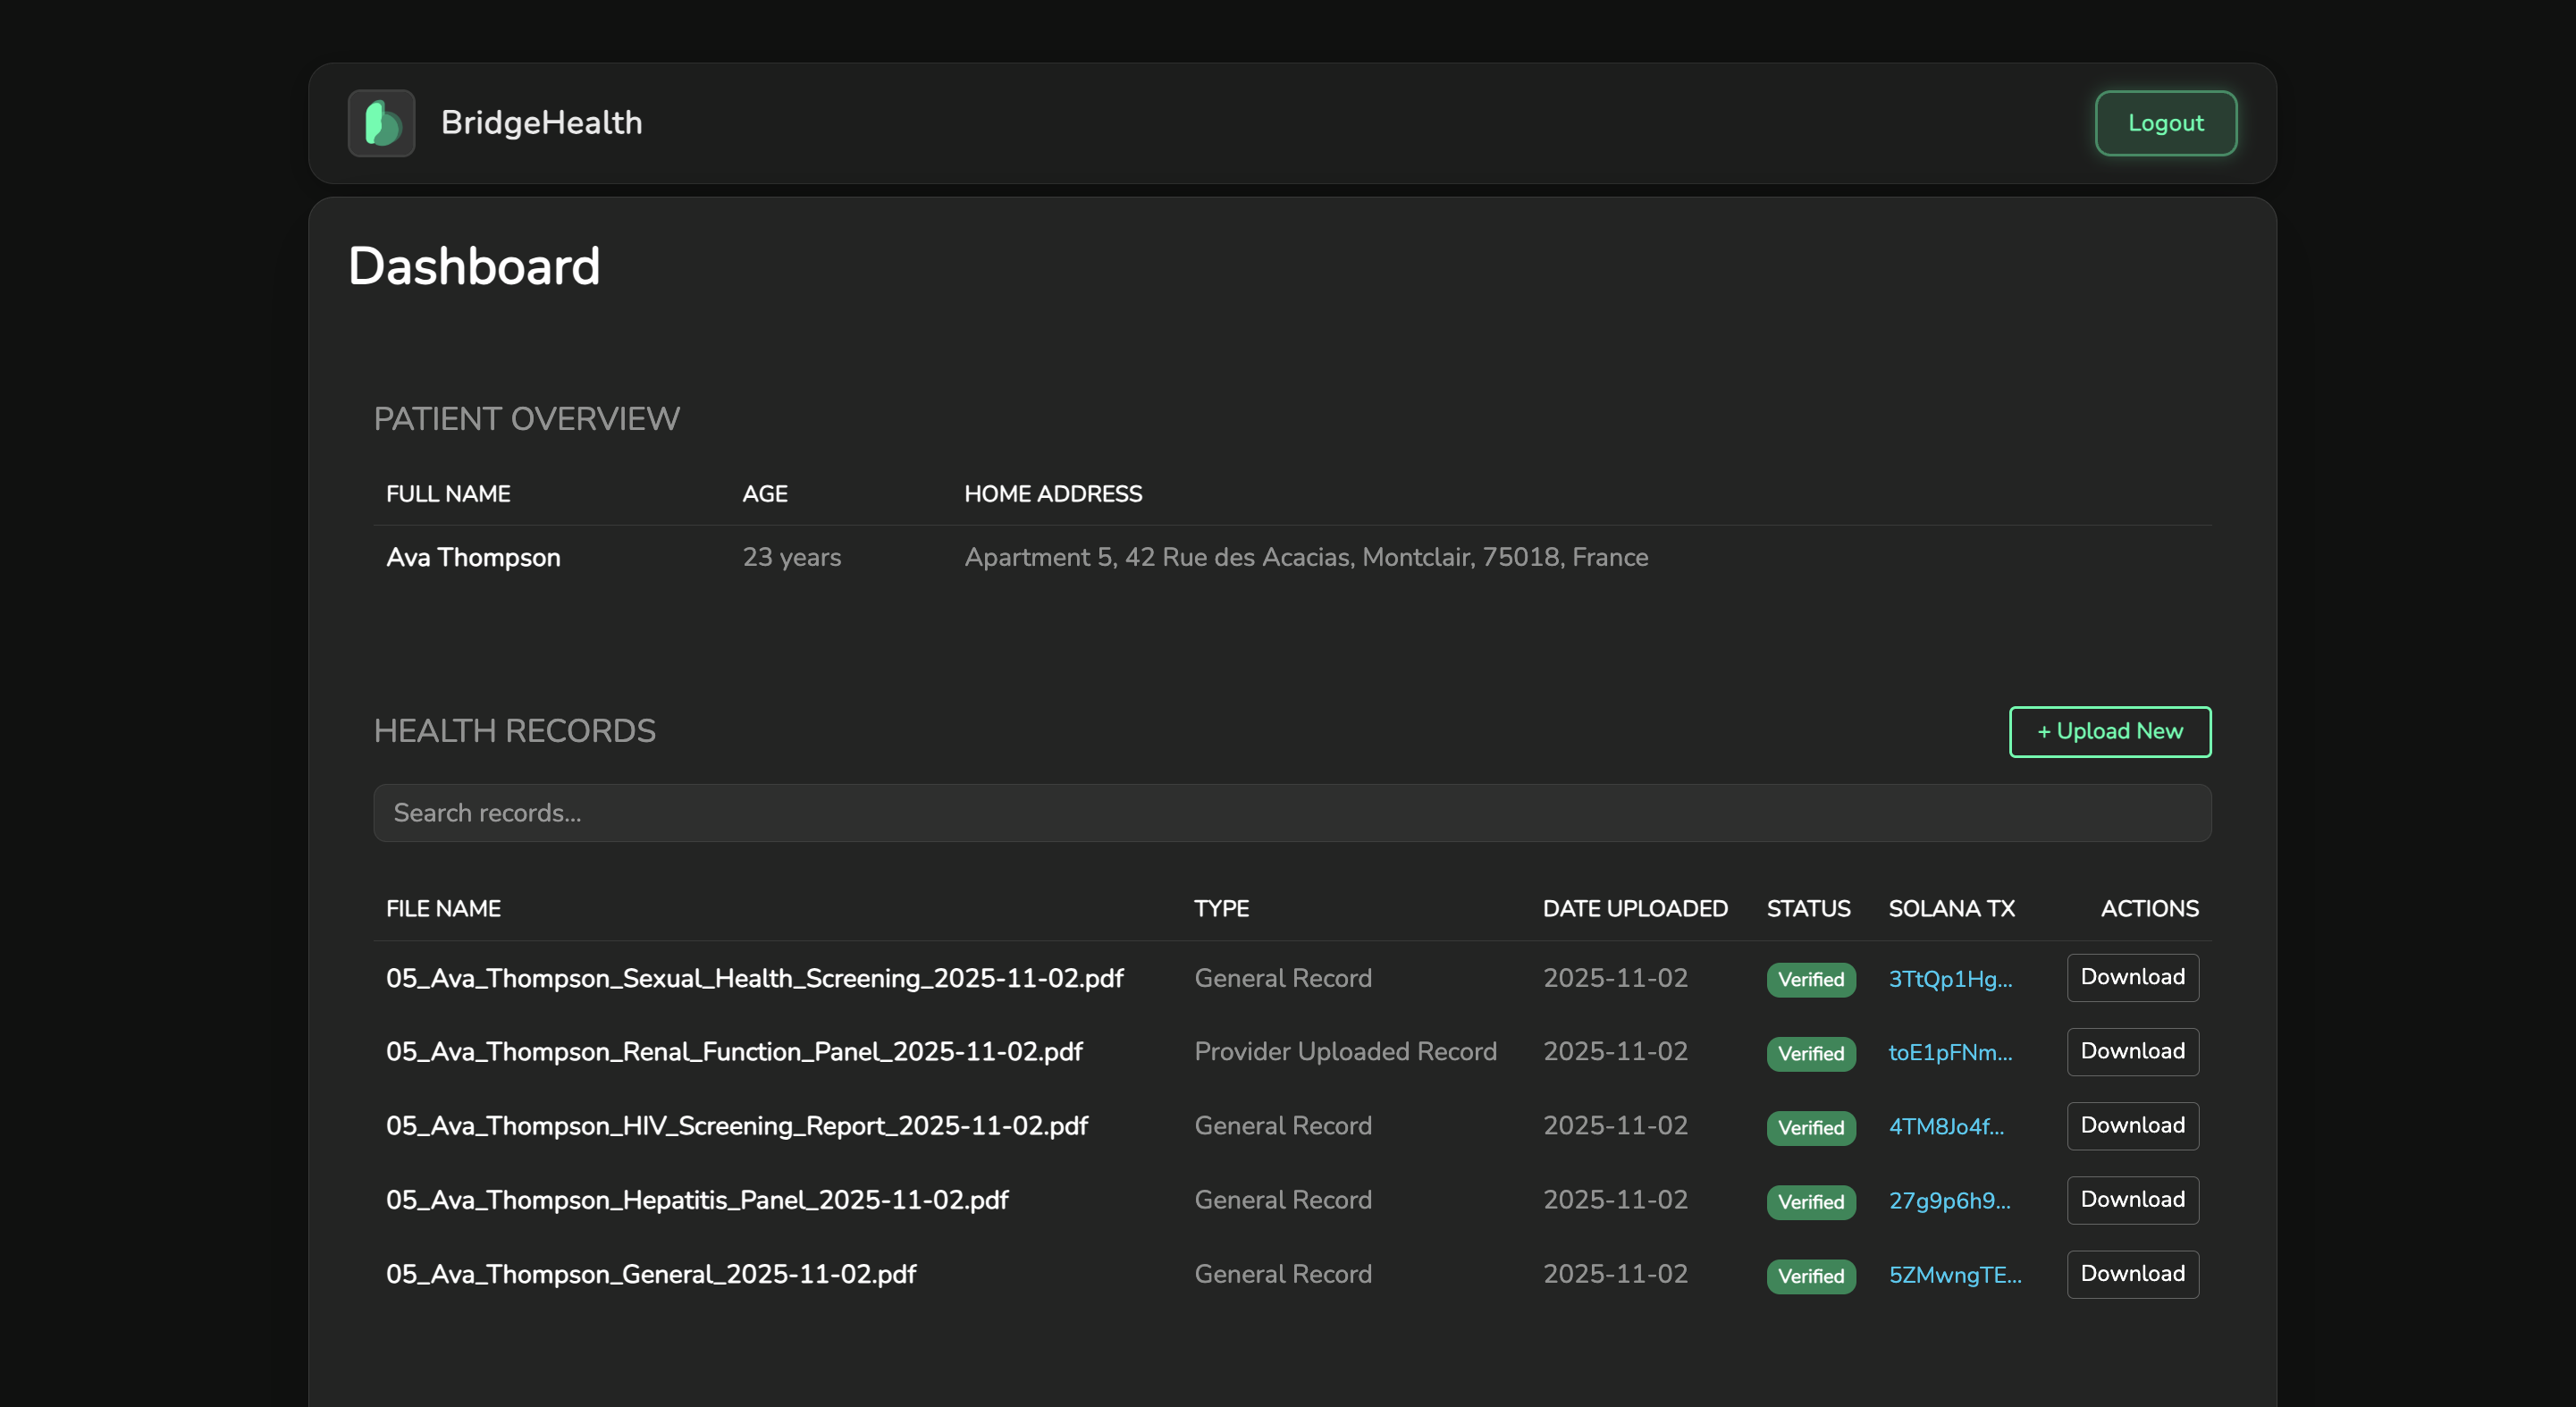Download the Sexual Health Screening PDF
This screenshot has width=2576, height=1407.
pyautogui.click(x=2132, y=977)
